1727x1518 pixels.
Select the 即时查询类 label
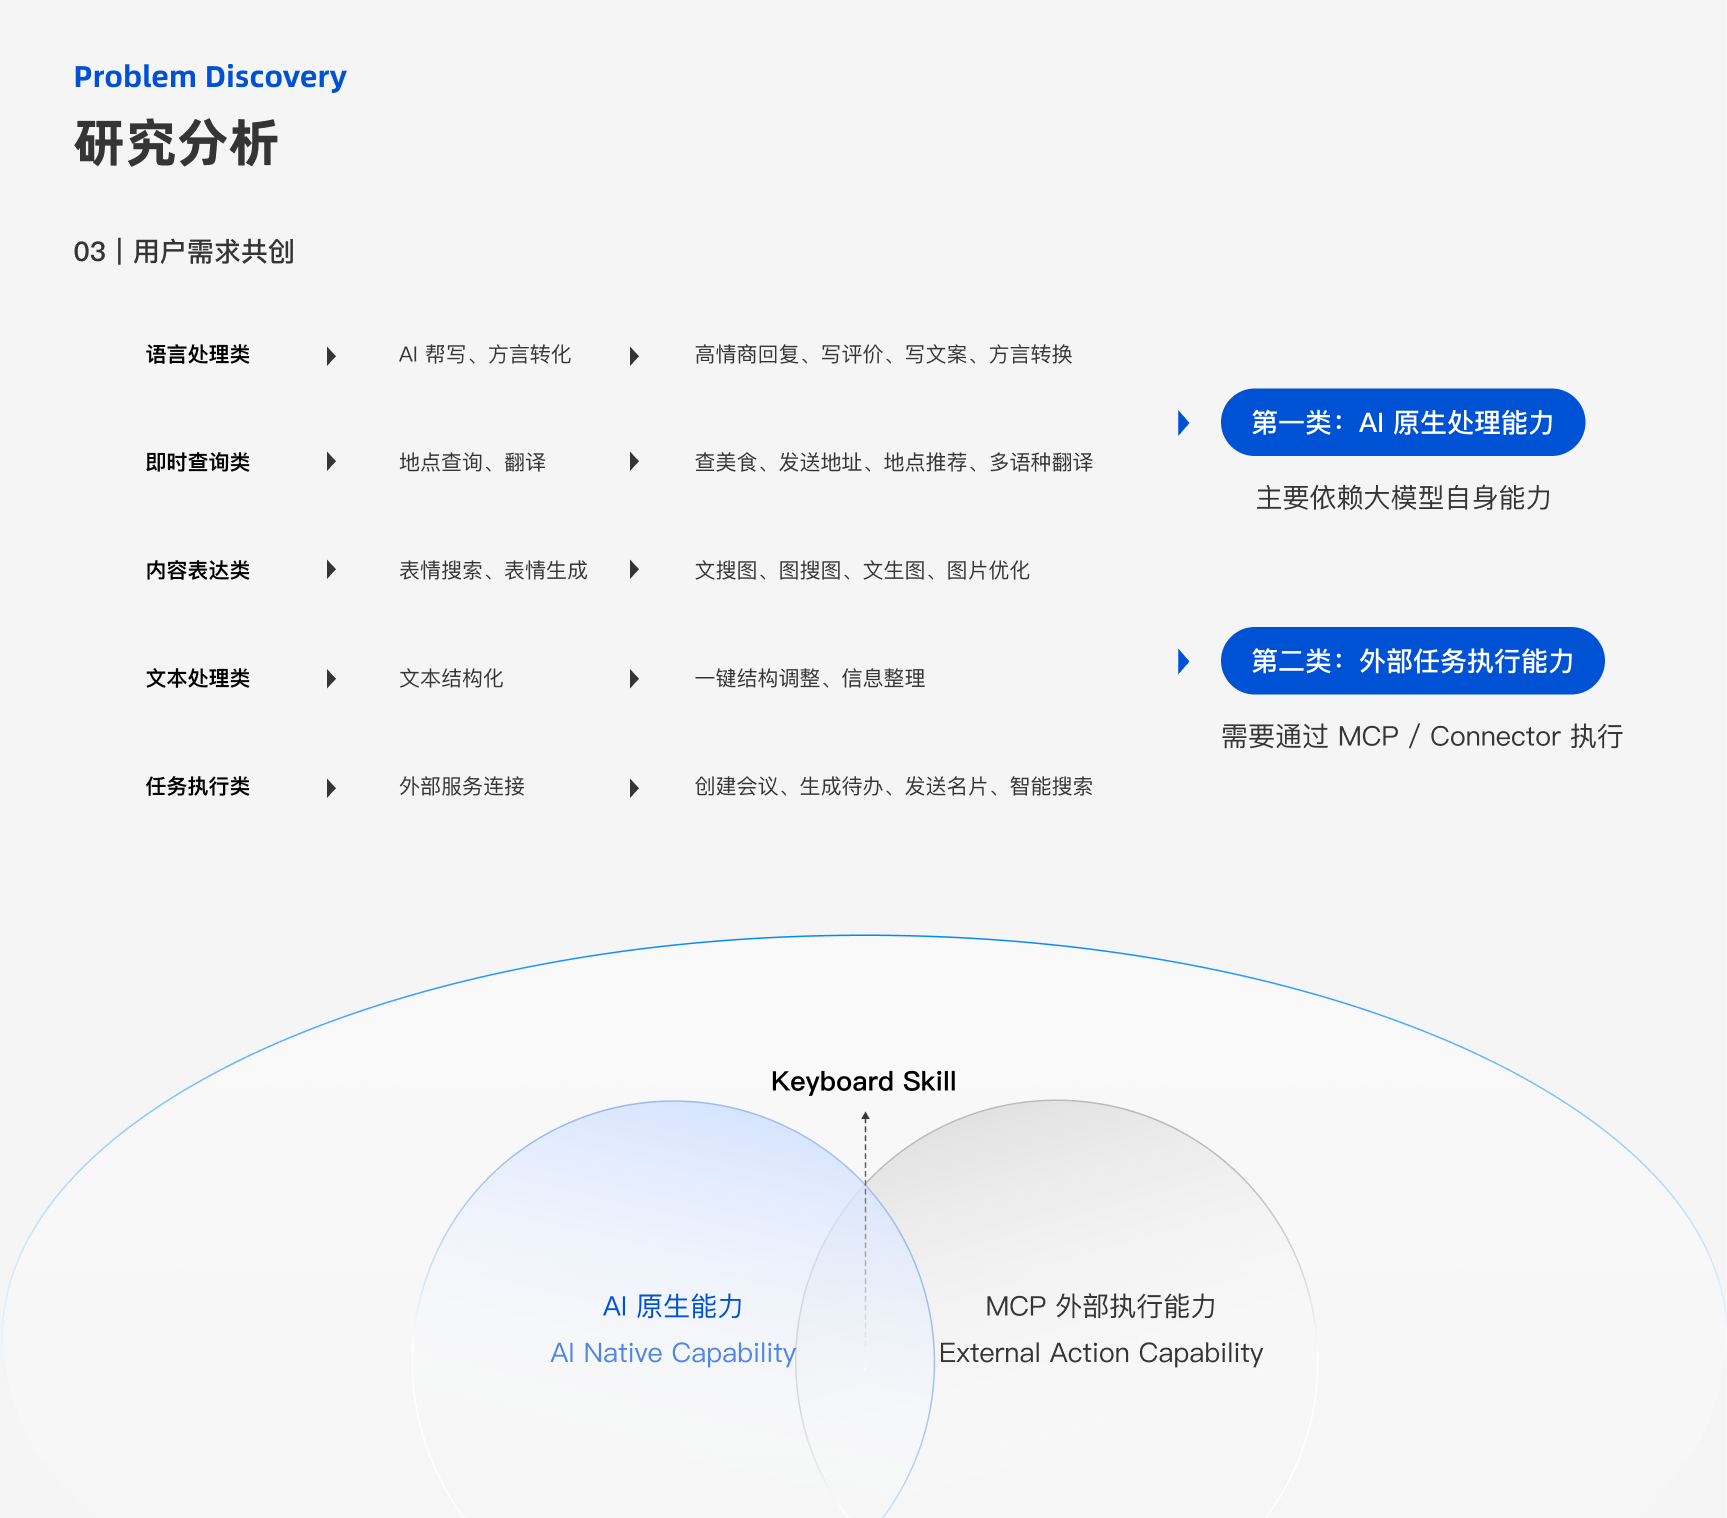pos(198,462)
